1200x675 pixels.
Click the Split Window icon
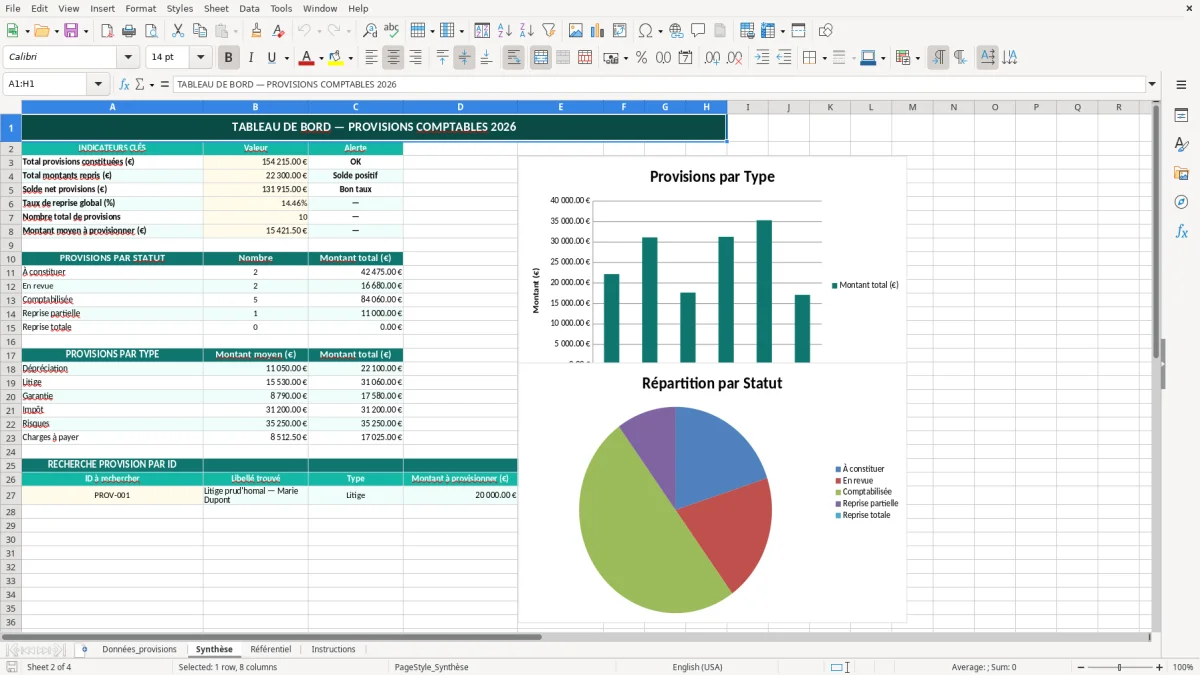click(x=799, y=31)
